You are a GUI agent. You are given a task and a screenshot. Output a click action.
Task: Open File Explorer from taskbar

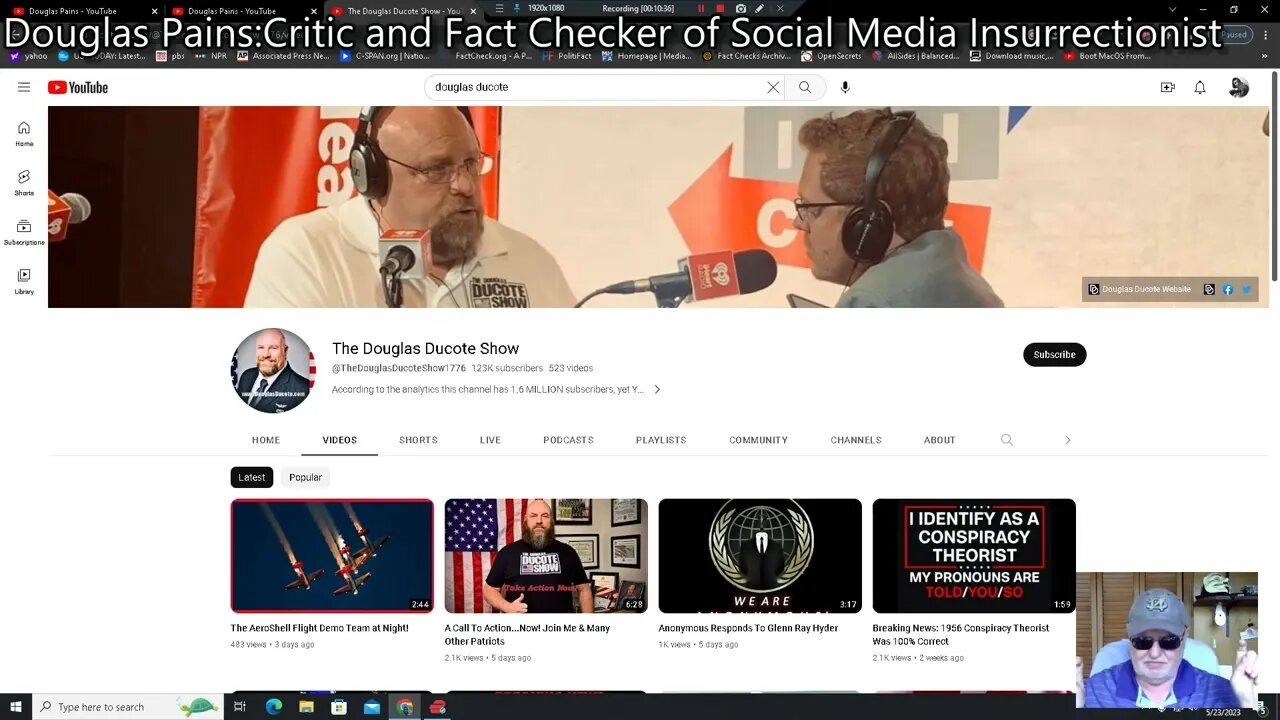point(306,707)
